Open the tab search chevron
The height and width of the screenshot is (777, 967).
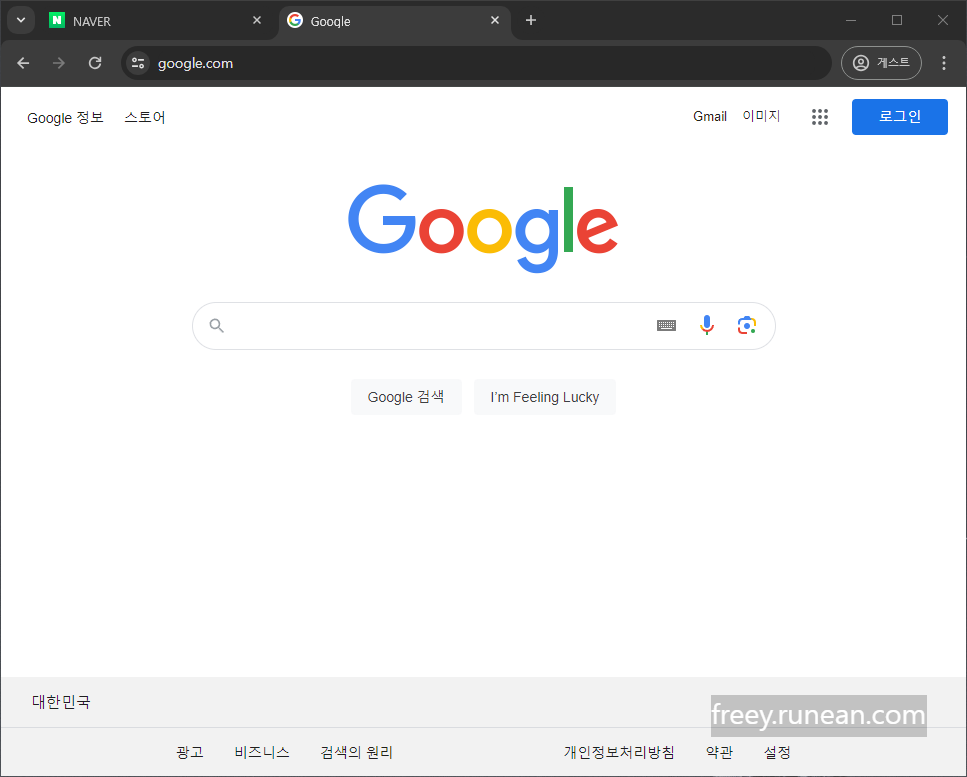20,20
